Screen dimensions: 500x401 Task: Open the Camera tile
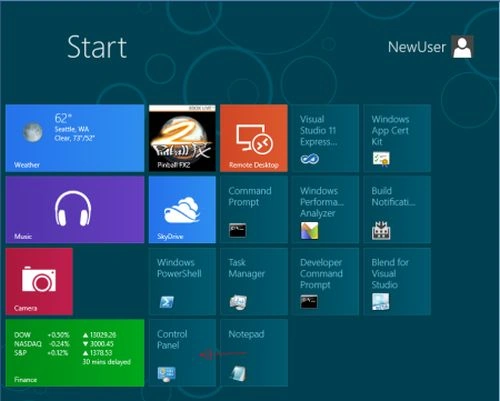tap(39, 281)
